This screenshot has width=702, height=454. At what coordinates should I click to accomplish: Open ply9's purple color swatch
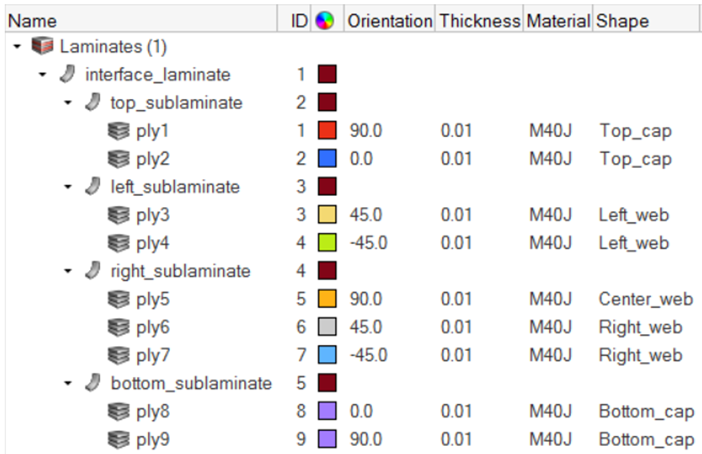[x=327, y=440]
